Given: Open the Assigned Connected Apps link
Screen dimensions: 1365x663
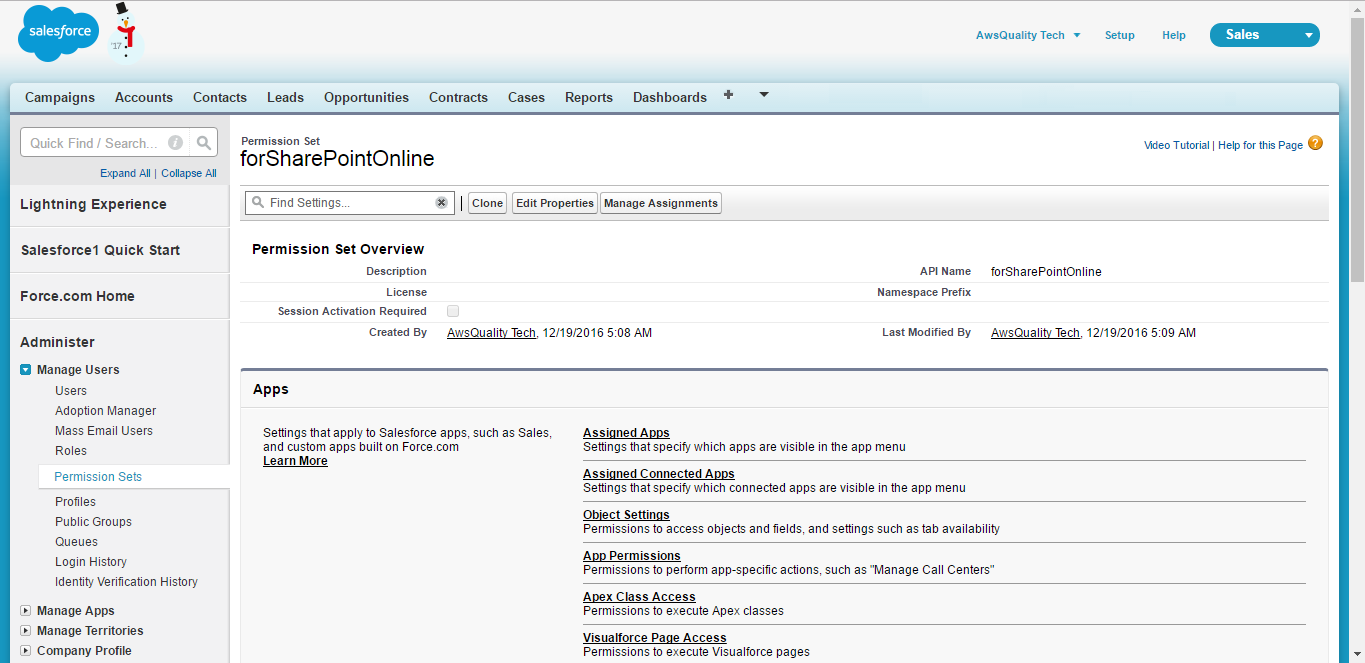Looking at the screenshot, I should click(x=659, y=474).
